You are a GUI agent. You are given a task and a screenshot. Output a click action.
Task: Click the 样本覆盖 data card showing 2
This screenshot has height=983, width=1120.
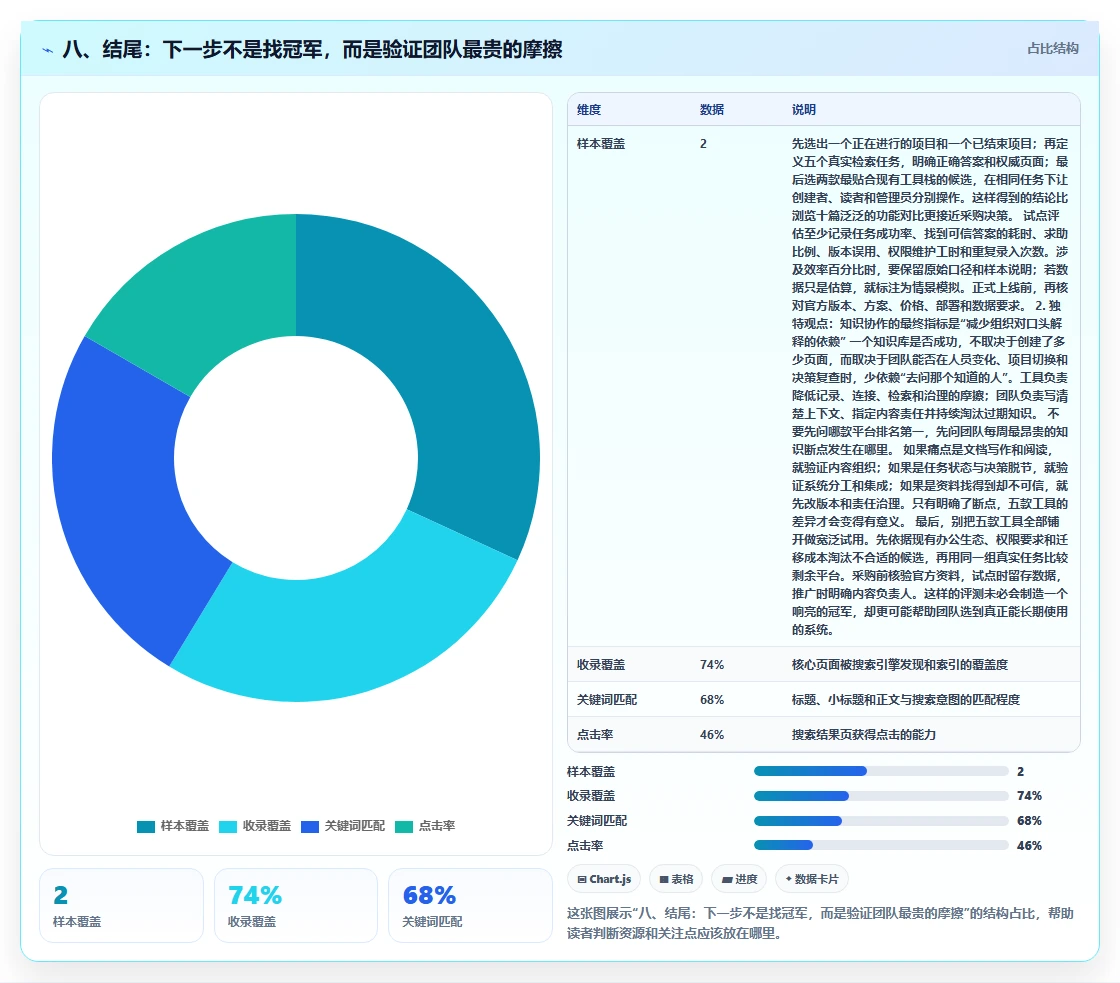(x=121, y=905)
